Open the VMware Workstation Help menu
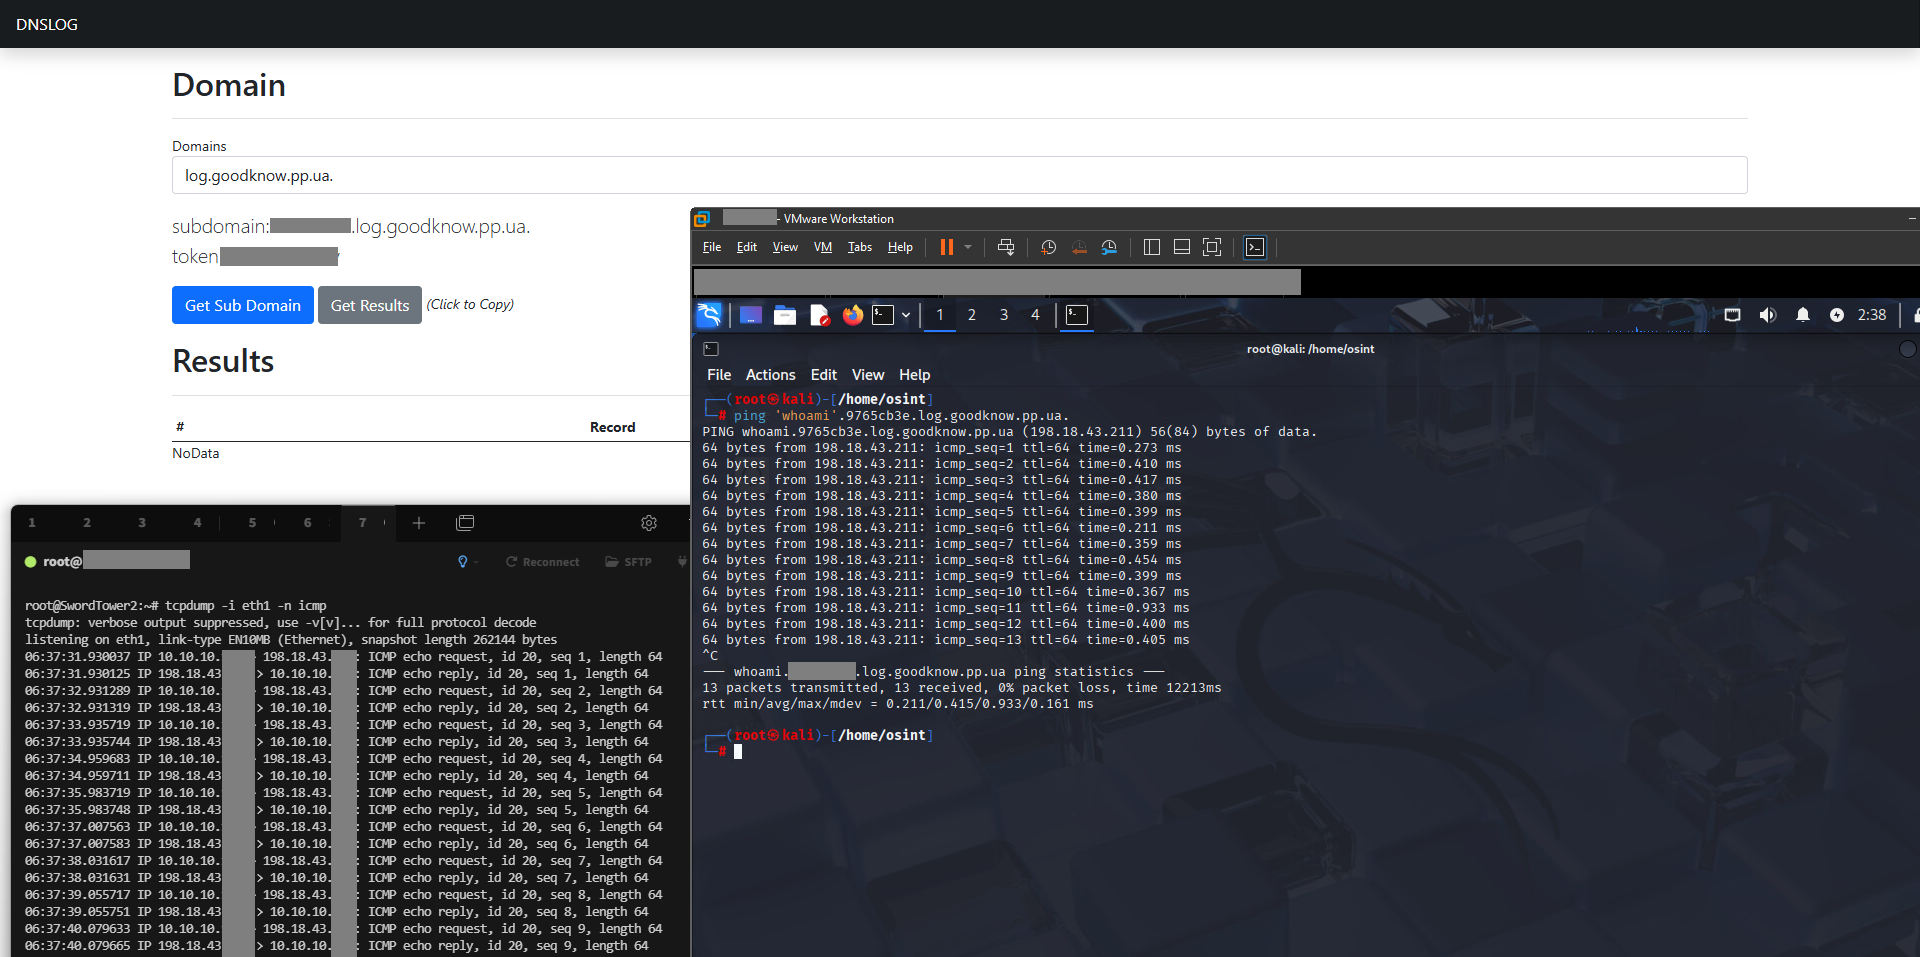Viewport: 1920px width, 957px height. pos(900,247)
